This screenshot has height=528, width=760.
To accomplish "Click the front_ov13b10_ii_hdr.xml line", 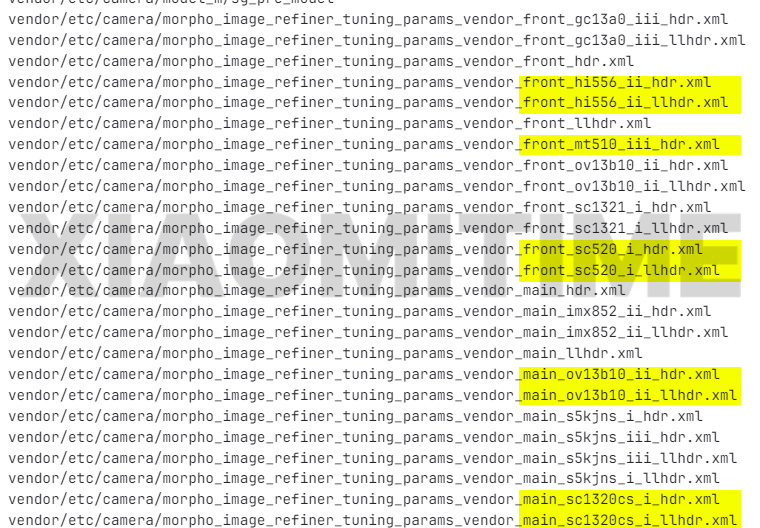I will 368,165.
